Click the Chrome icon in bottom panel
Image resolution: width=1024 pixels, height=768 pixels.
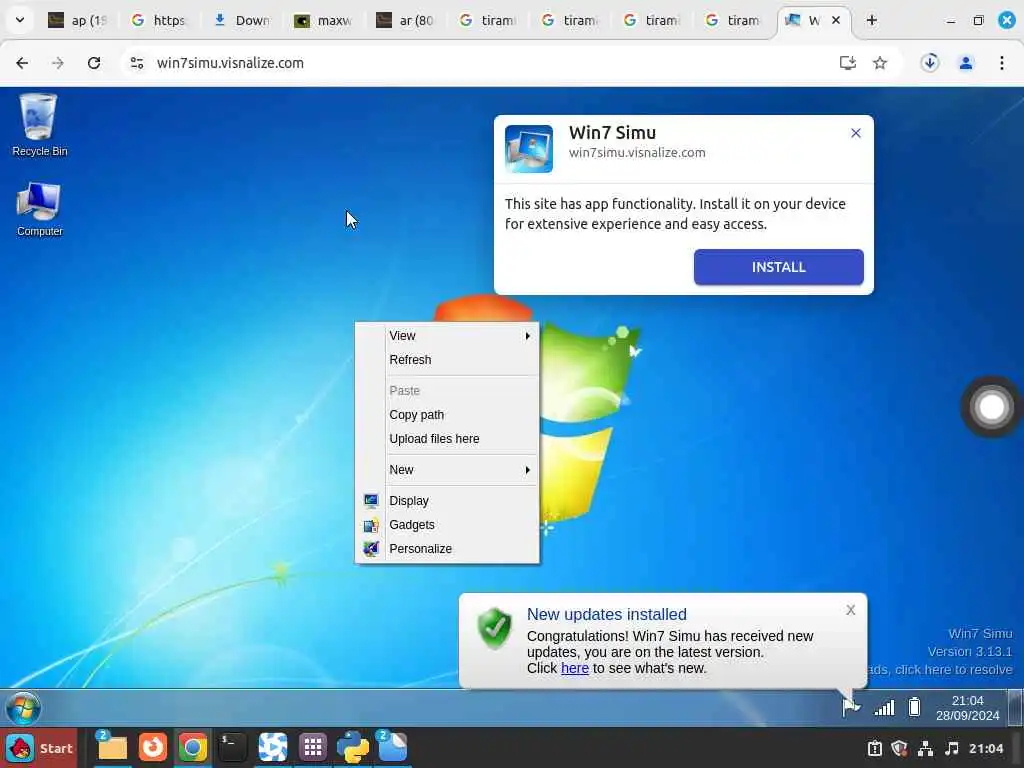point(193,748)
